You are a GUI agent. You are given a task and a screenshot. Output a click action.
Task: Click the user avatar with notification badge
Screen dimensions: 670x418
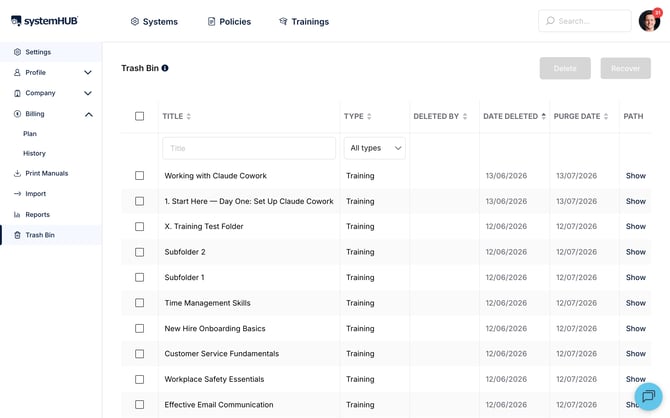(x=649, y=20)
